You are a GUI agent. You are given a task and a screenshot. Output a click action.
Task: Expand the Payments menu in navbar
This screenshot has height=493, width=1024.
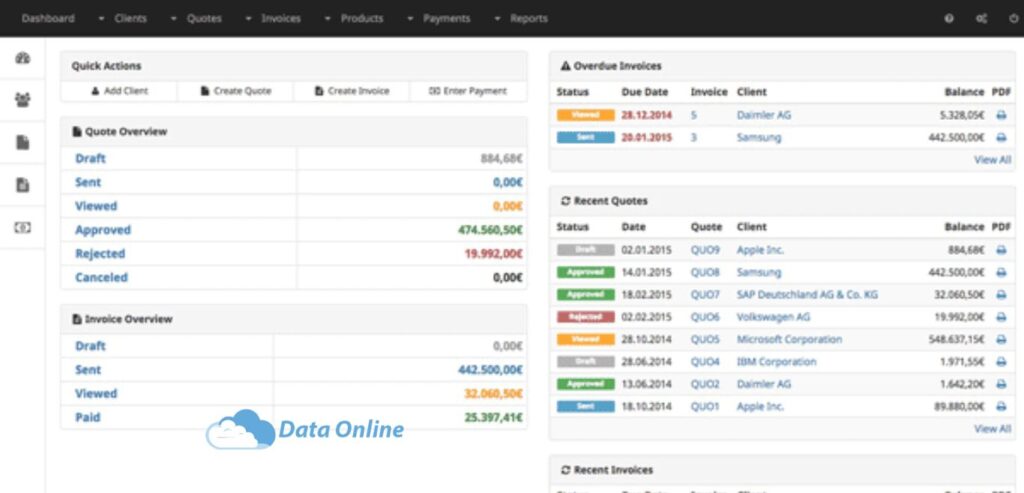438,18
